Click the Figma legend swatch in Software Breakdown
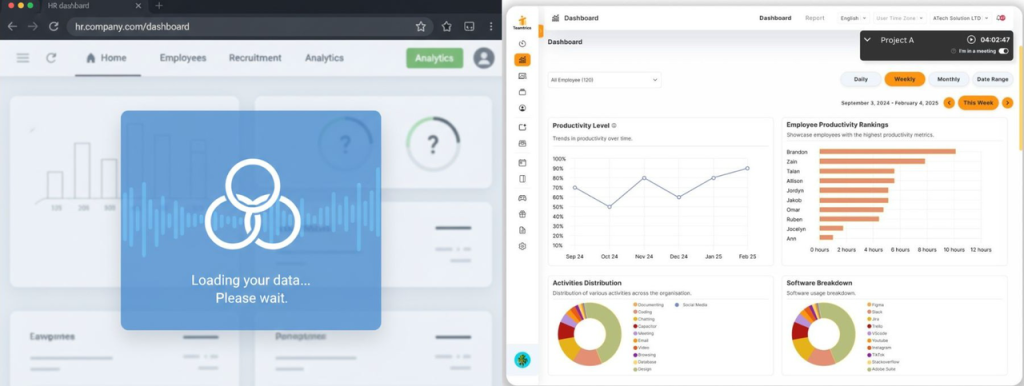 point(869,305)
